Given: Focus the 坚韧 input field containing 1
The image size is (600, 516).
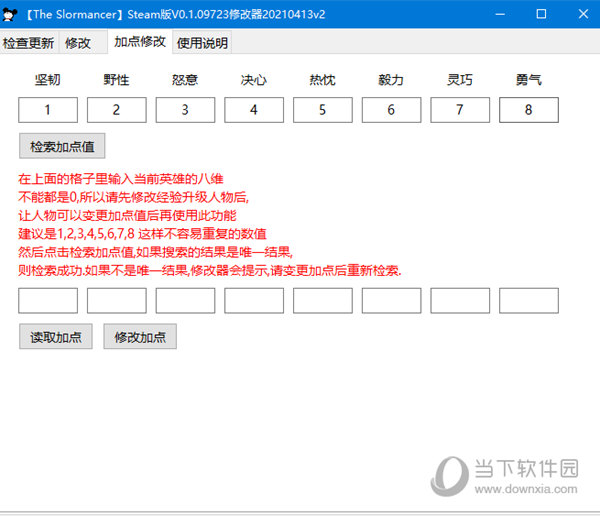Looking at the screenshot, I should [x=48, y=110].
